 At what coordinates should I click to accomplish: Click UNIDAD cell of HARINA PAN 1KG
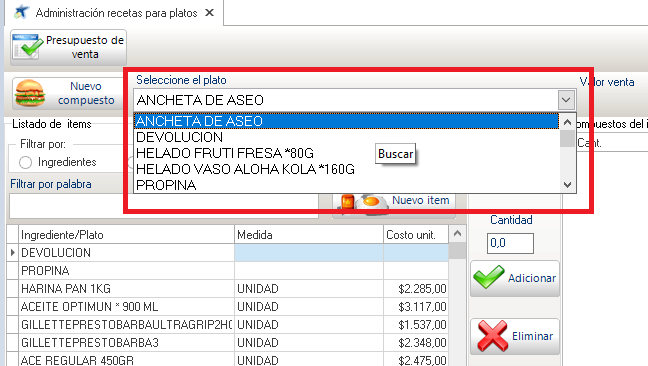[309, 289]
